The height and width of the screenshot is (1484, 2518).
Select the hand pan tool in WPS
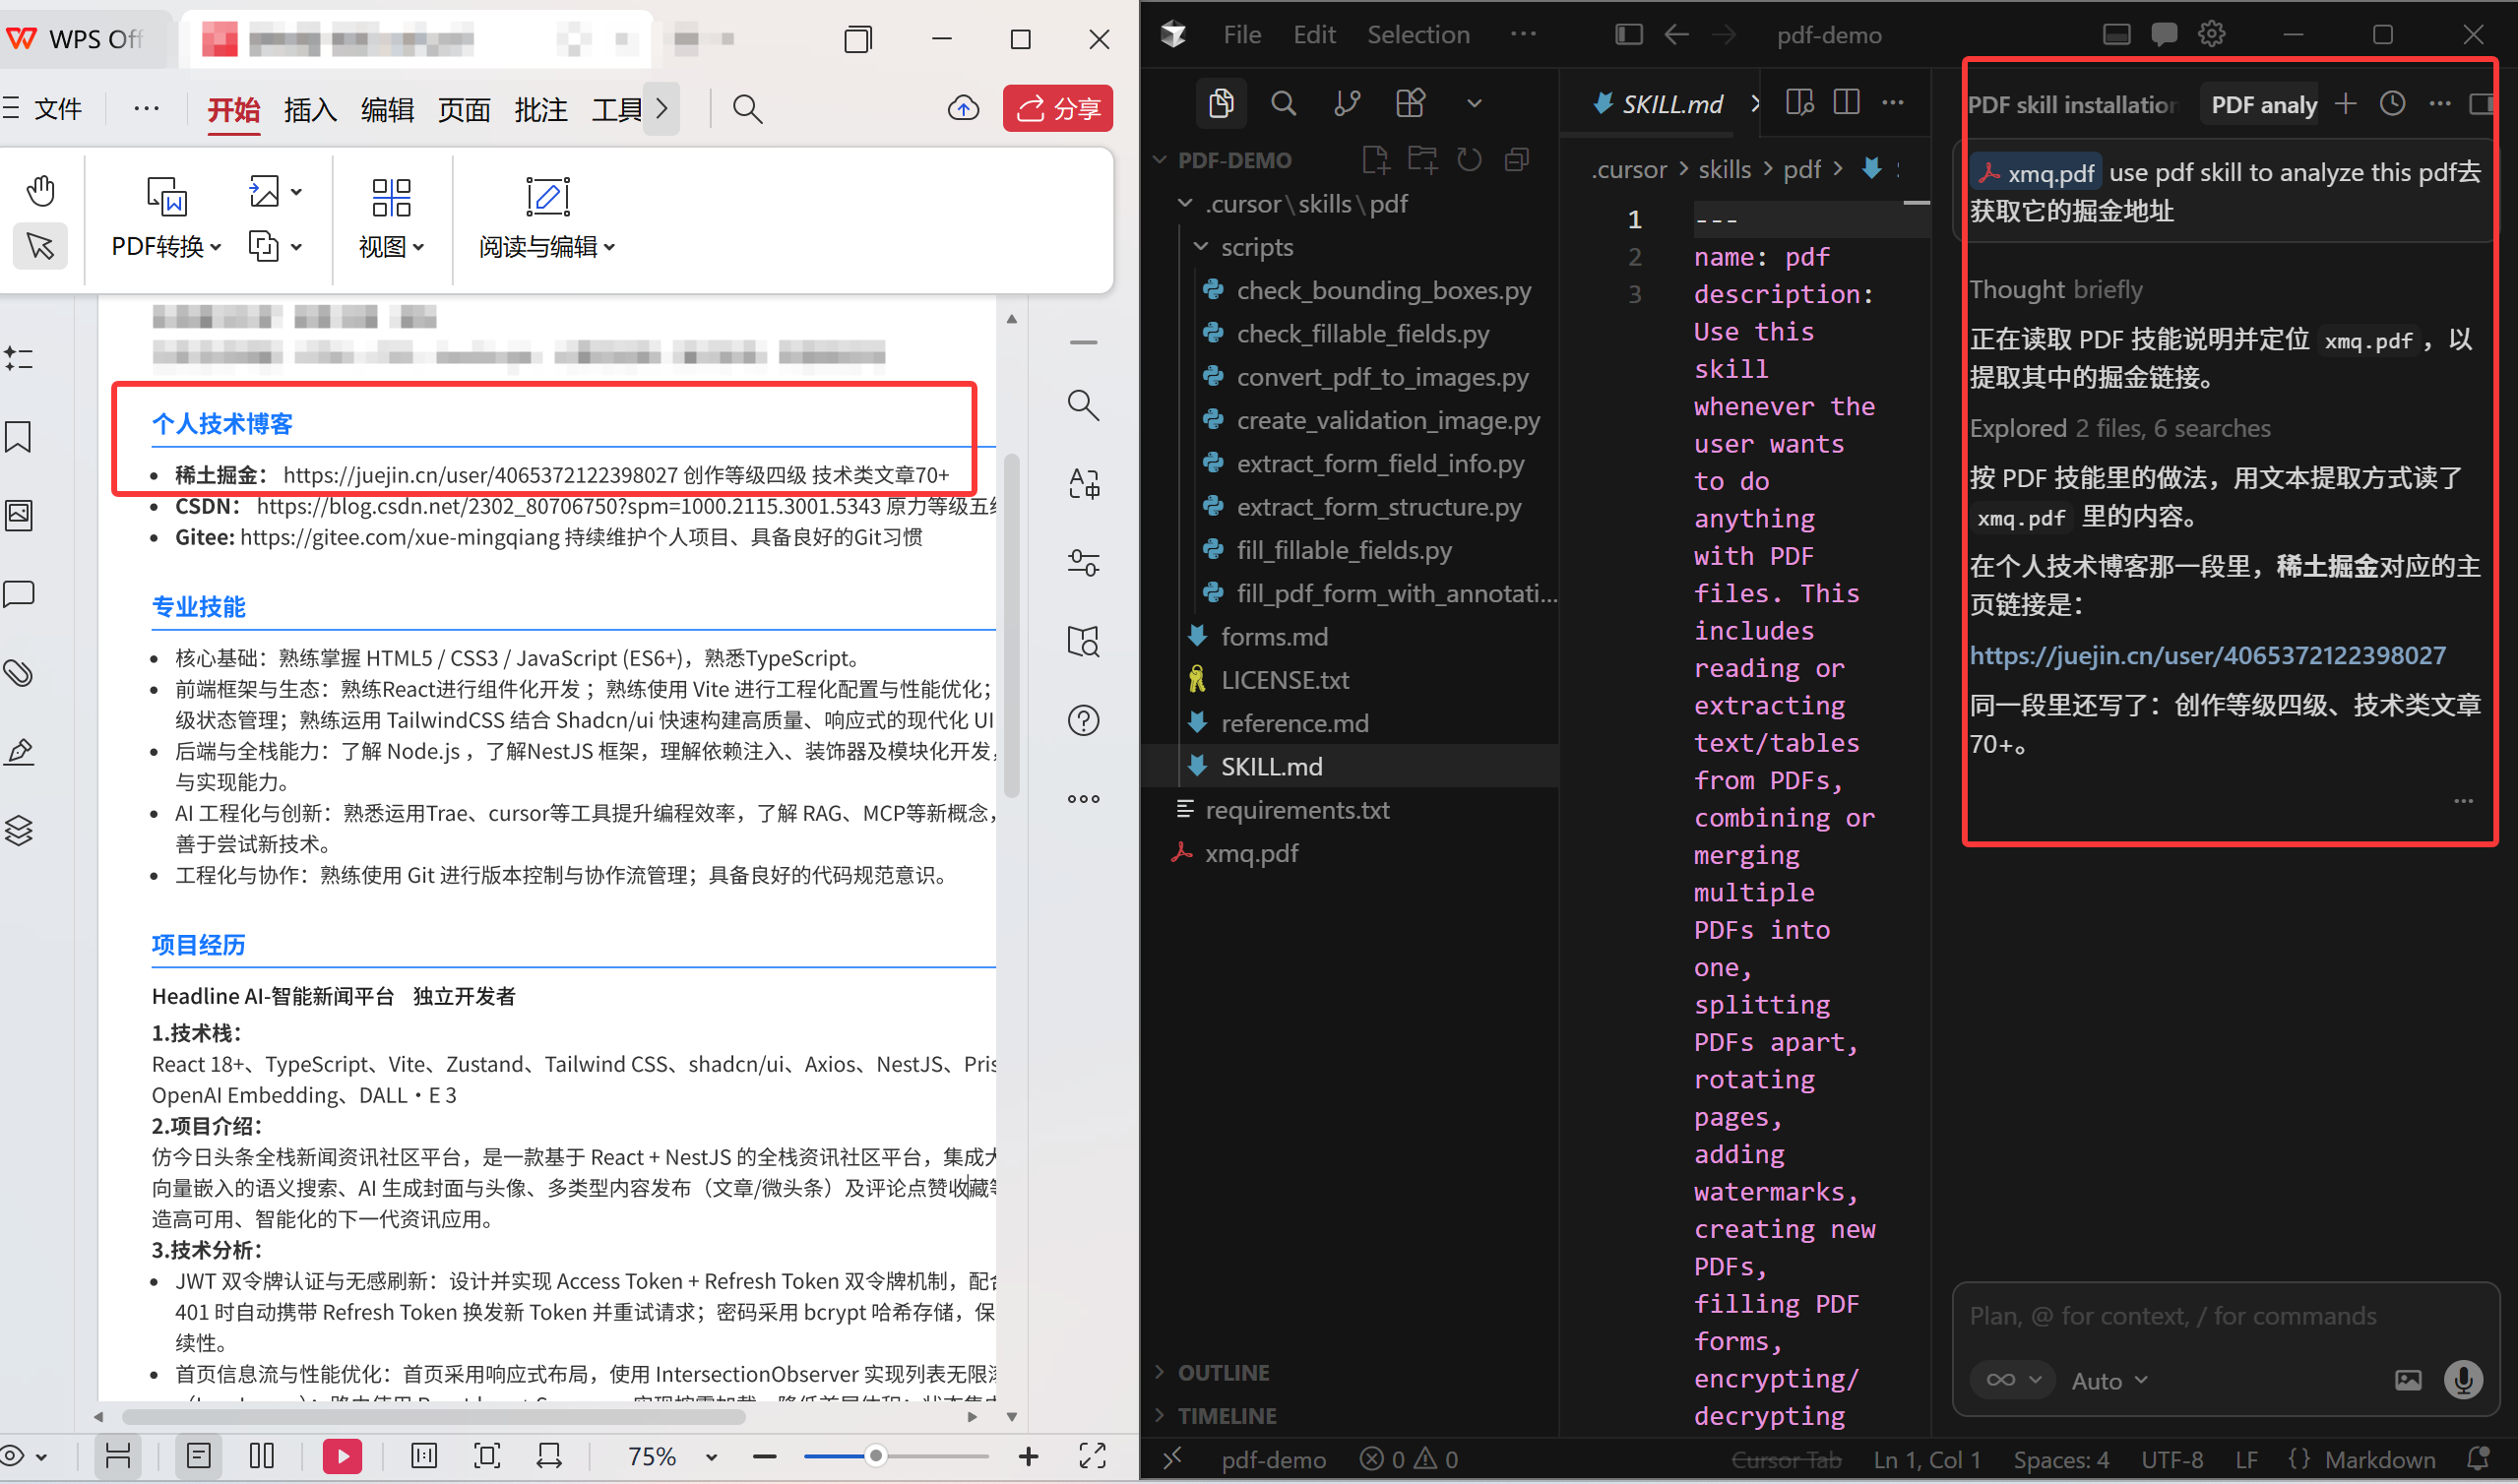pyautogui.click(x=40, y=190)
